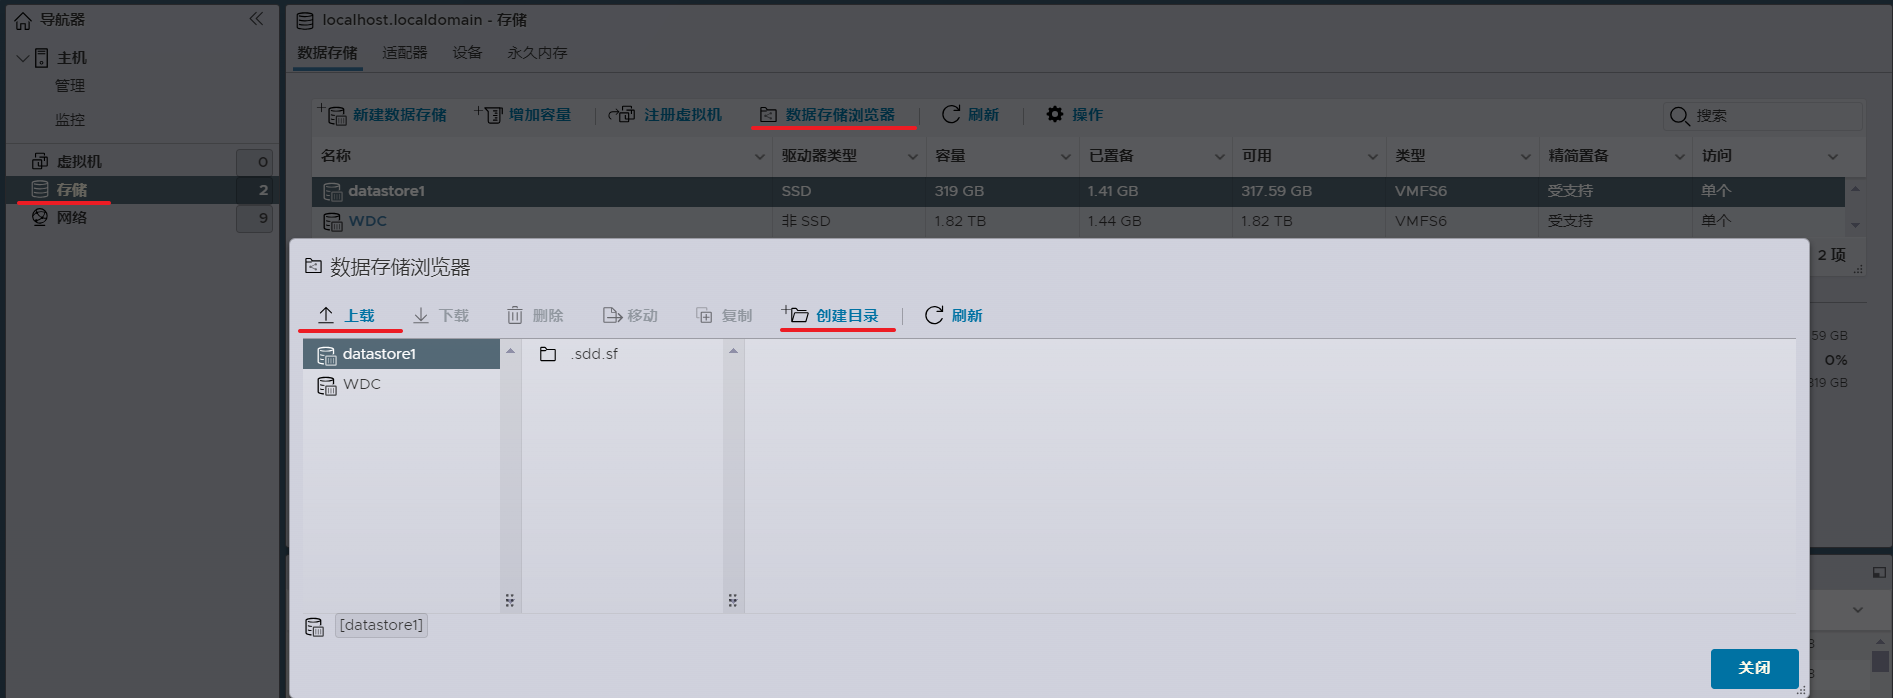Open the Name column dropdown arrow
This screenshot has width=1893, height=698.
[x=759, y=157]
